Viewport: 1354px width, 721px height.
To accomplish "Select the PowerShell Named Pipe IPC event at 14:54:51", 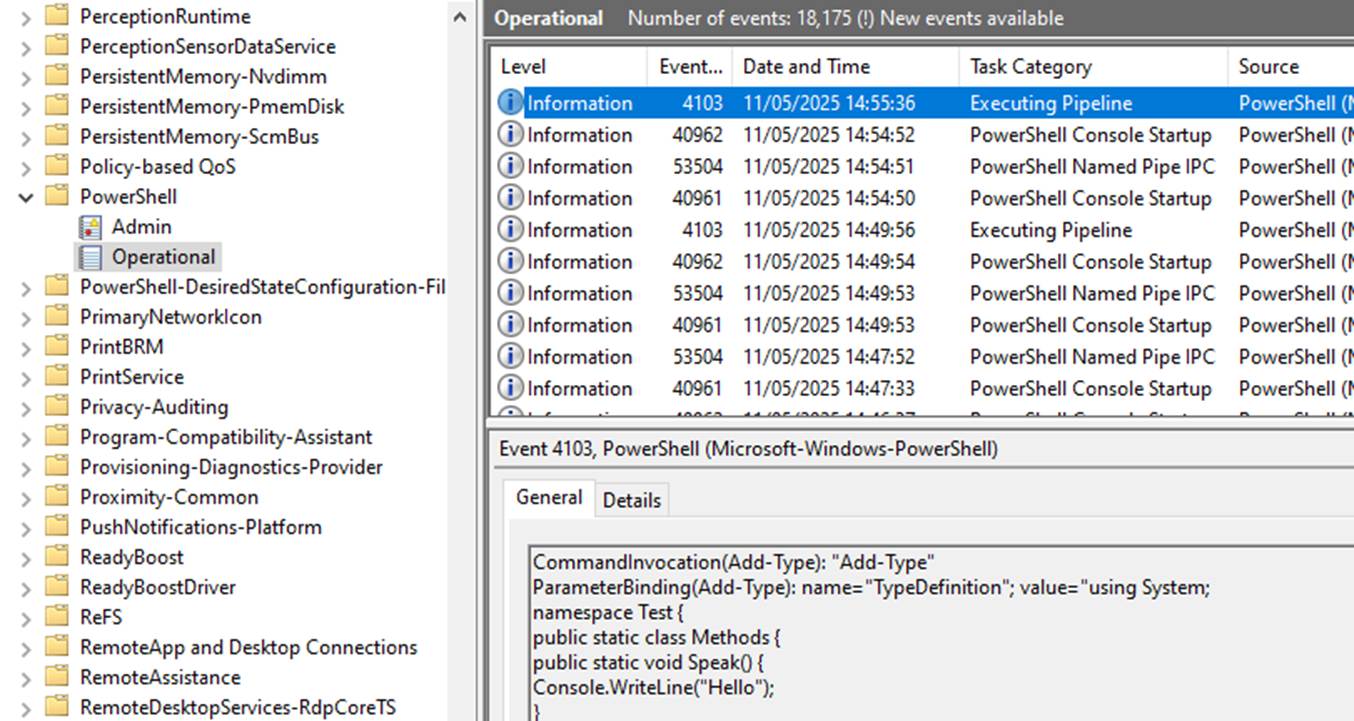I will [x=923, y=166].
